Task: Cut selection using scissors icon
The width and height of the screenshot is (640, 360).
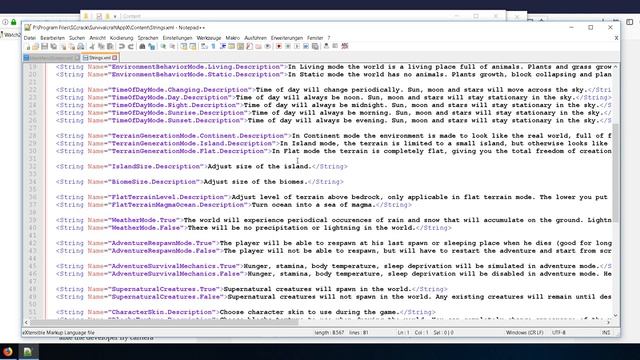Action: tap(92, 46)
